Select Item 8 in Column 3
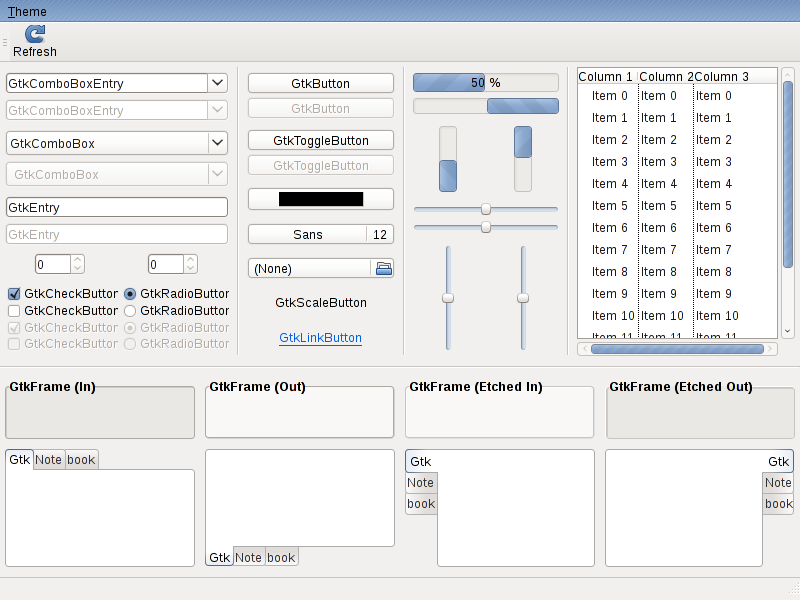 [x=714, y=272]
